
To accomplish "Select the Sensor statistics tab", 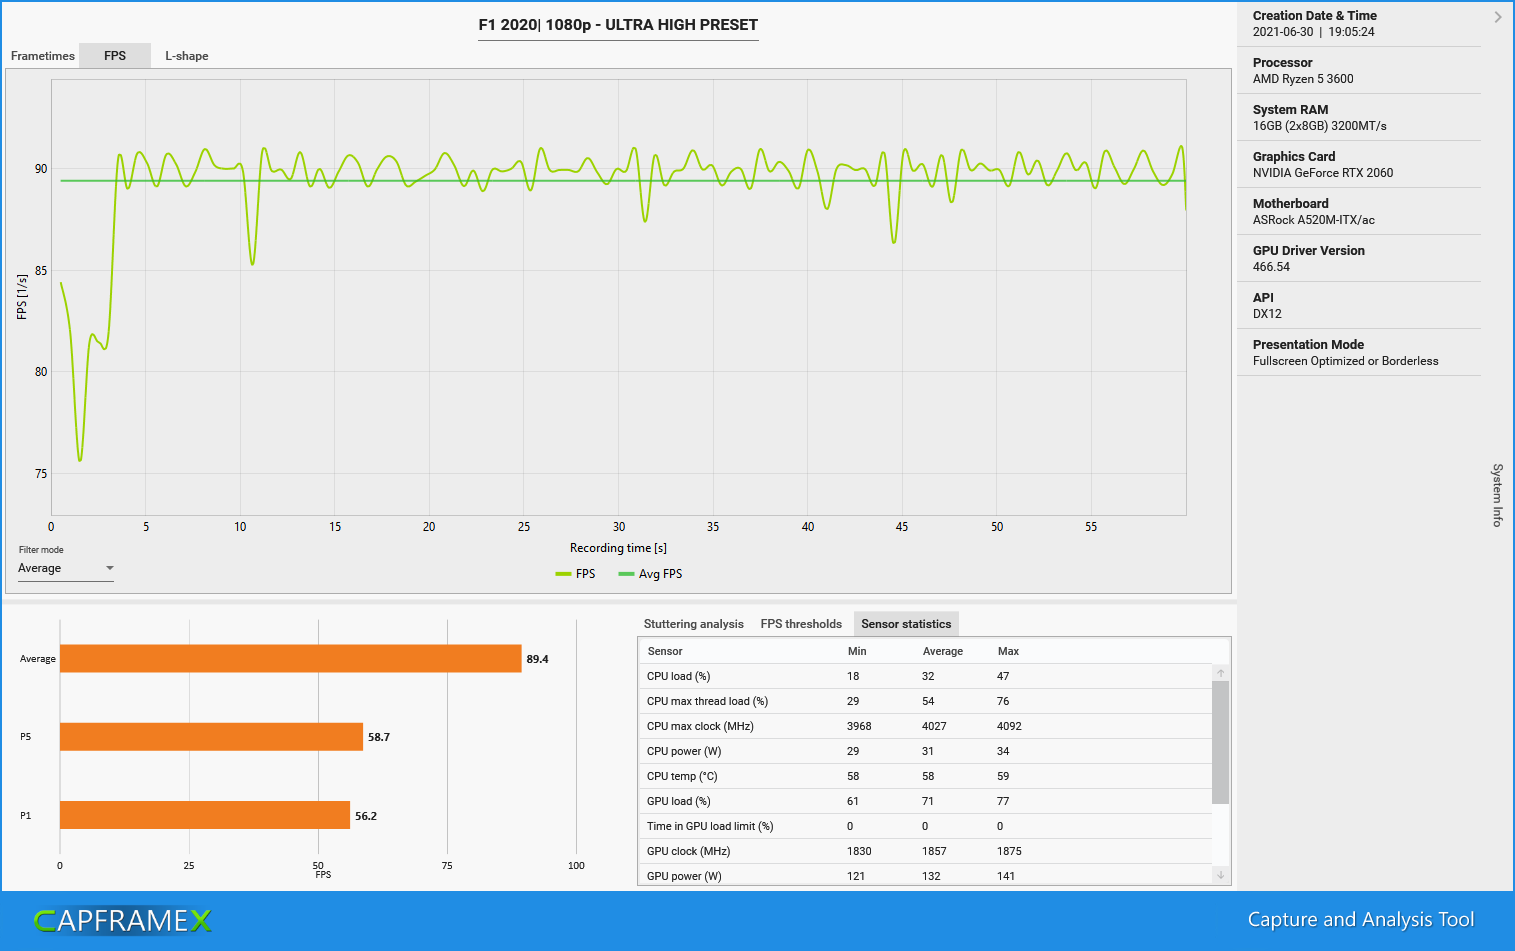I will click(906, 624).
